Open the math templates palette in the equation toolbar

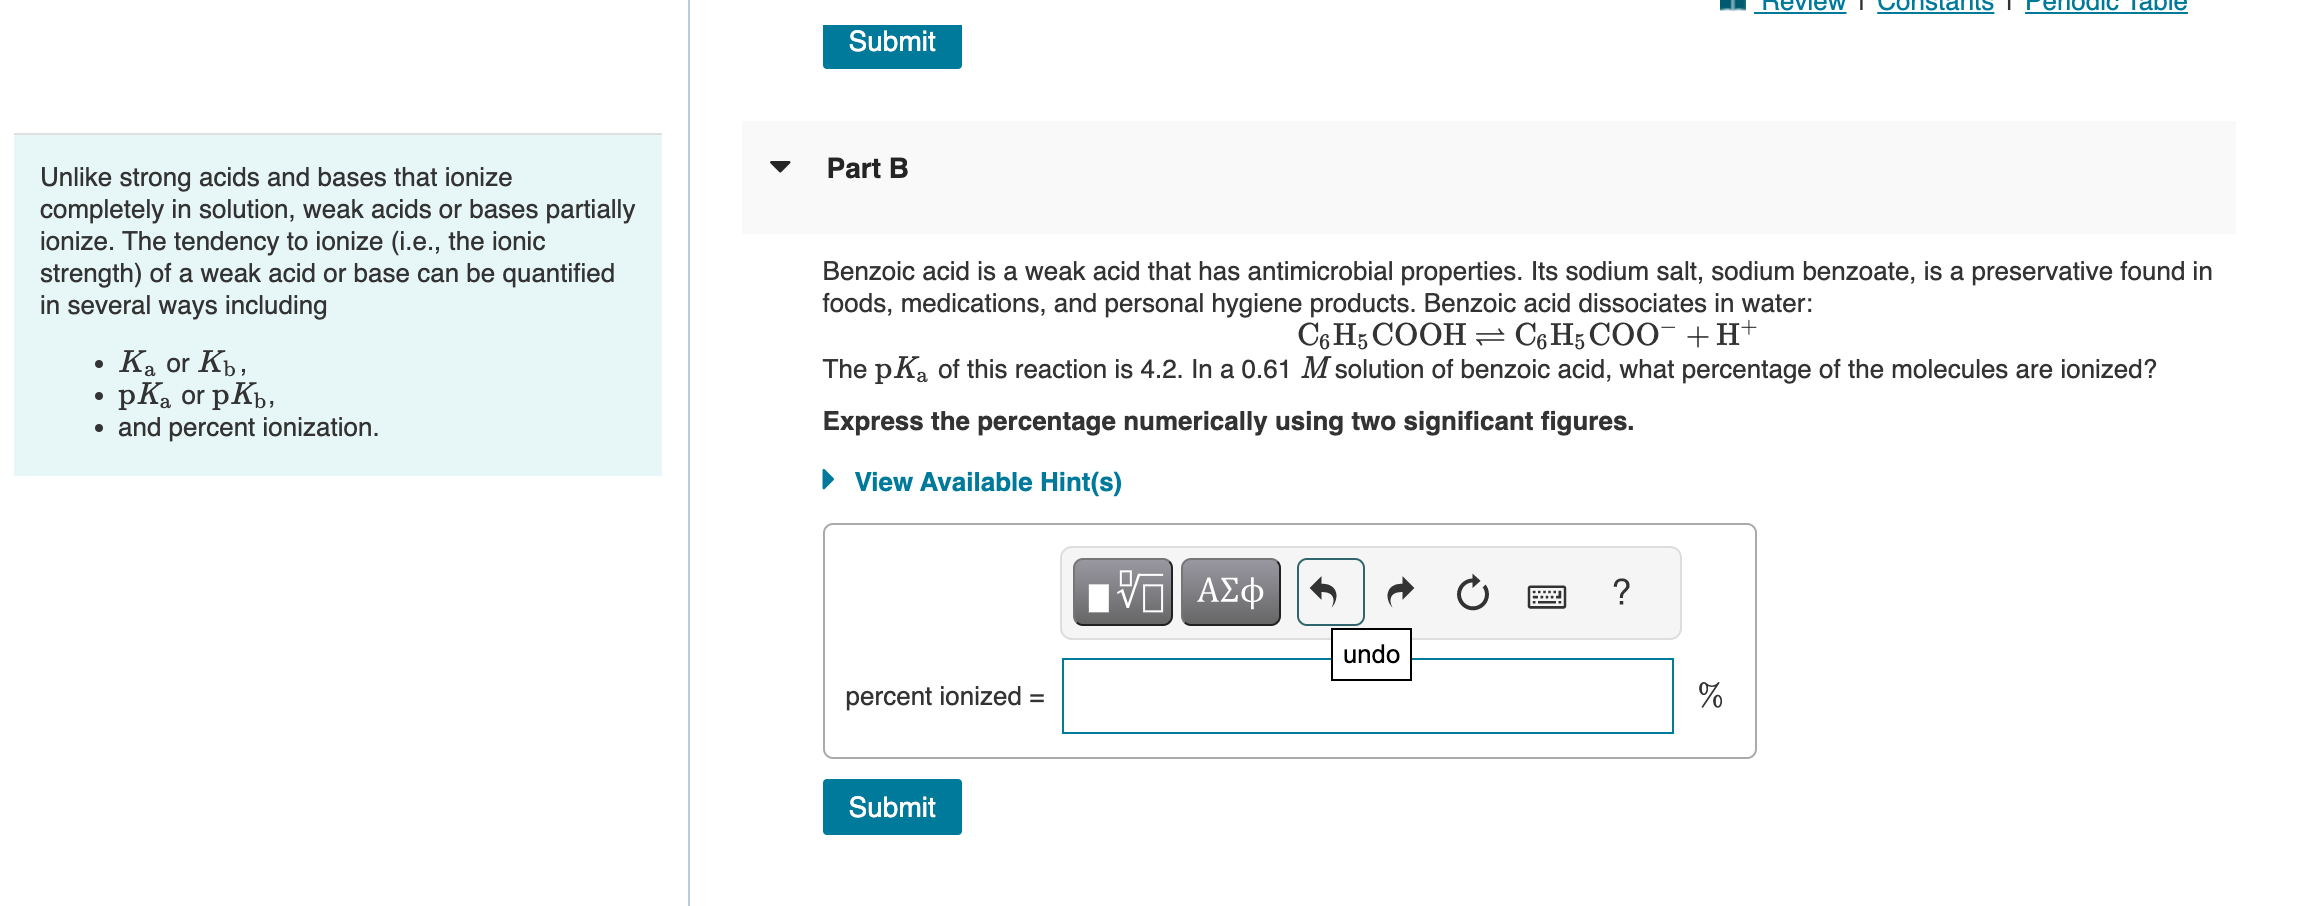pos(1121,591)
